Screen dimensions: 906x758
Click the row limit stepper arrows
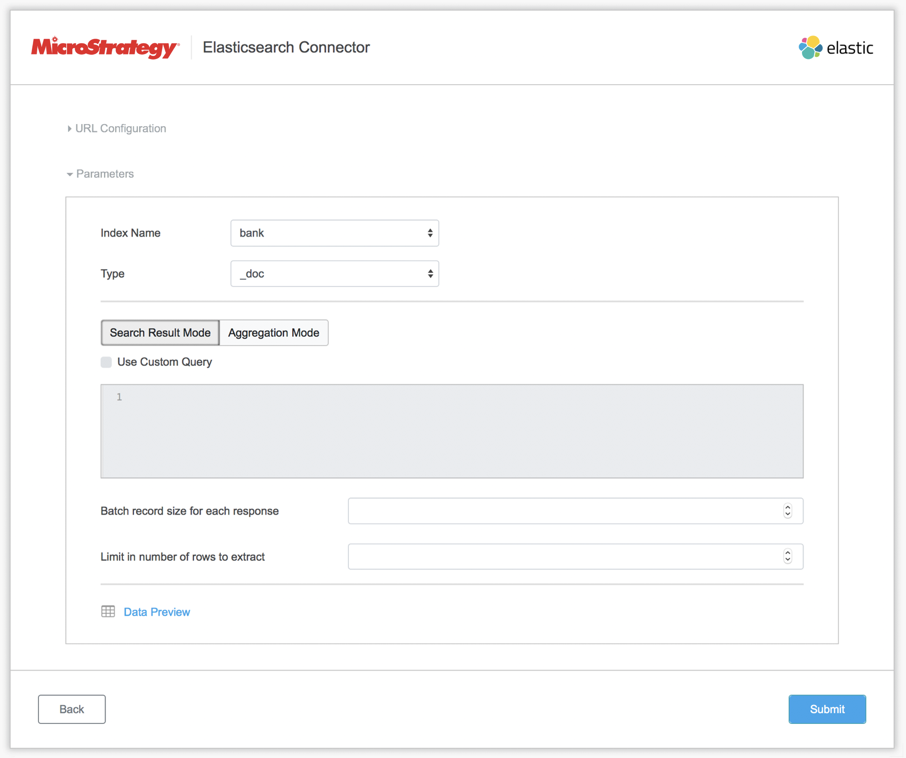(x=788, y=557)
